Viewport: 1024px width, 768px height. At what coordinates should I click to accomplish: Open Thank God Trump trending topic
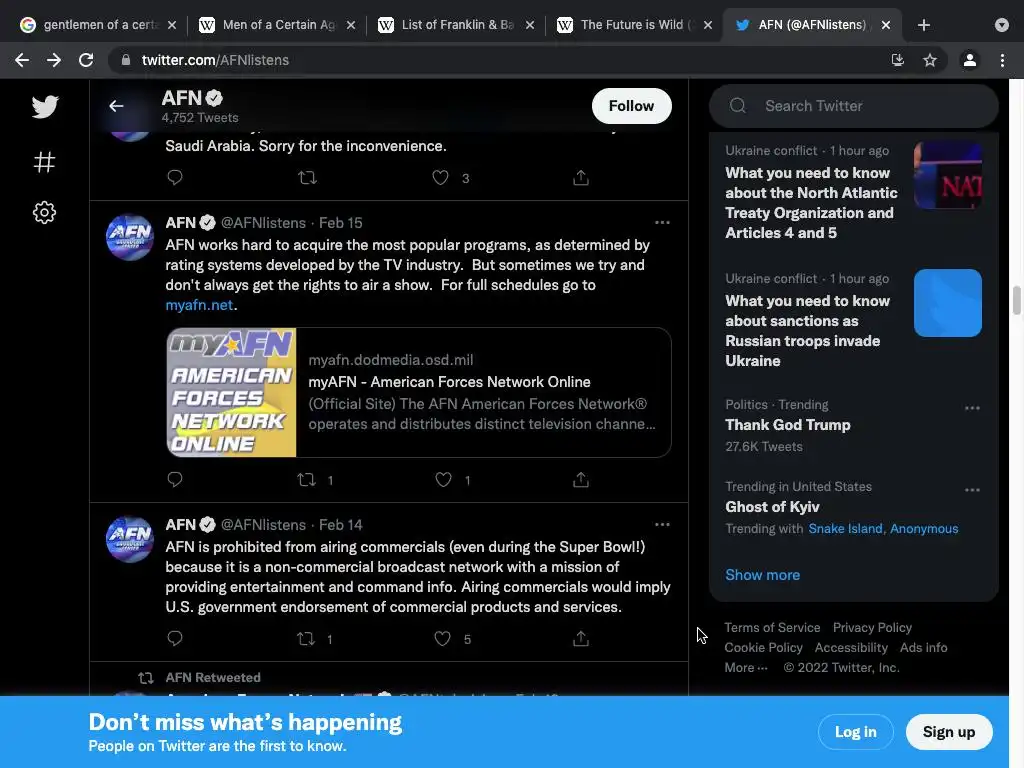pyautogui.click(x=788, y=424)
